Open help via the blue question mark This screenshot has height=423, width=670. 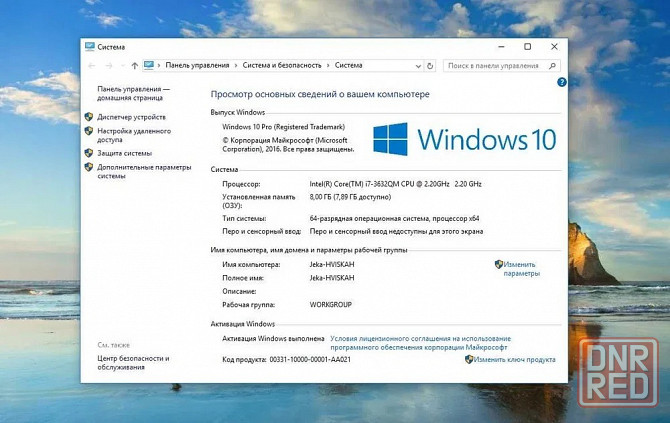tap(561, 82)
